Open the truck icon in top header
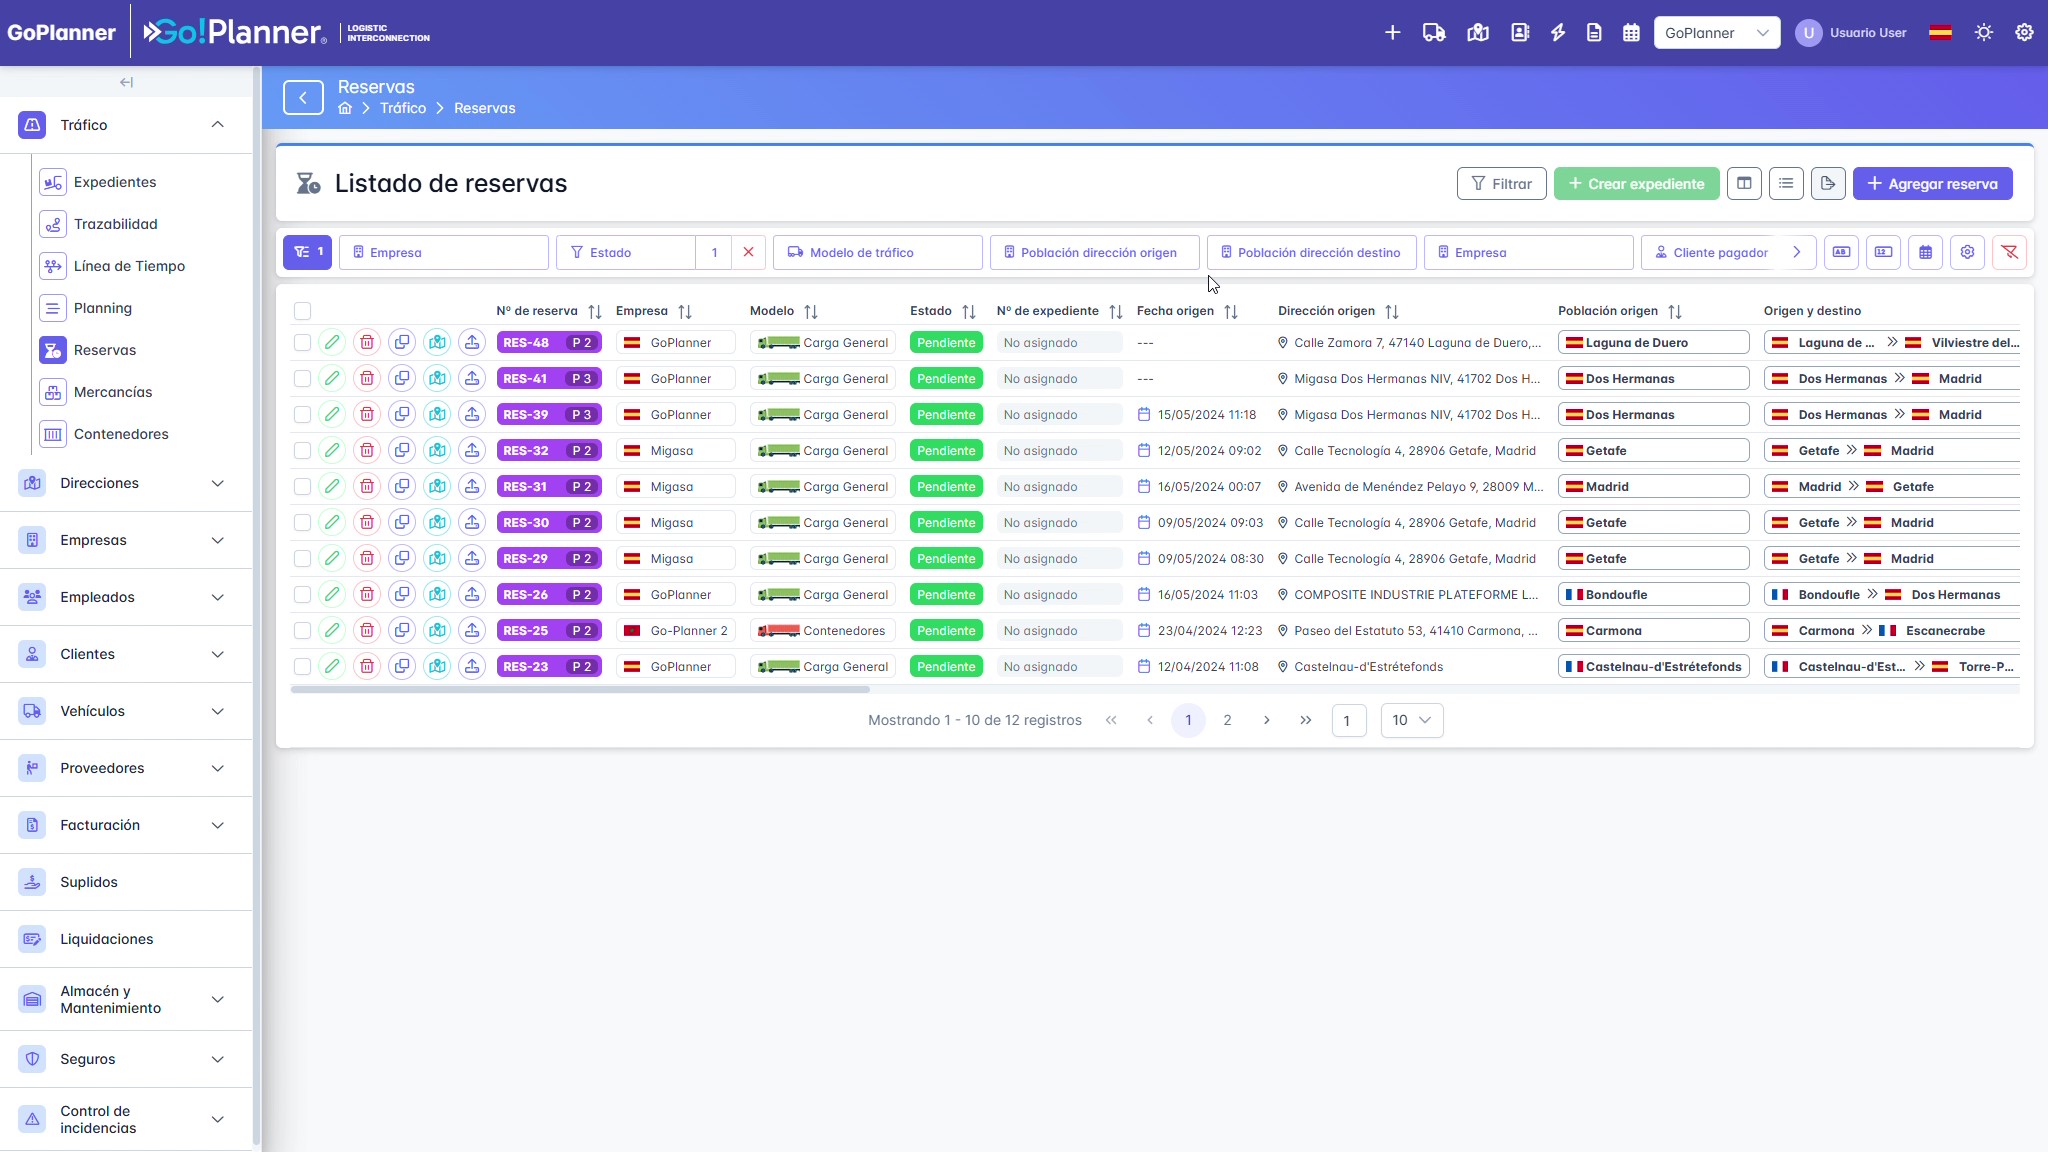 point(1434,33)
